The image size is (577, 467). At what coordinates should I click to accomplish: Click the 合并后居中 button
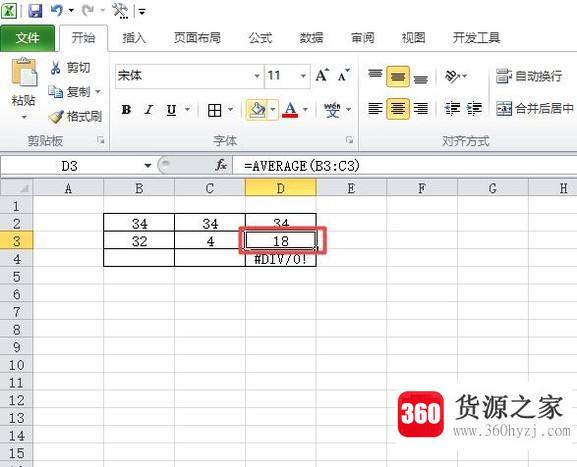535,108
